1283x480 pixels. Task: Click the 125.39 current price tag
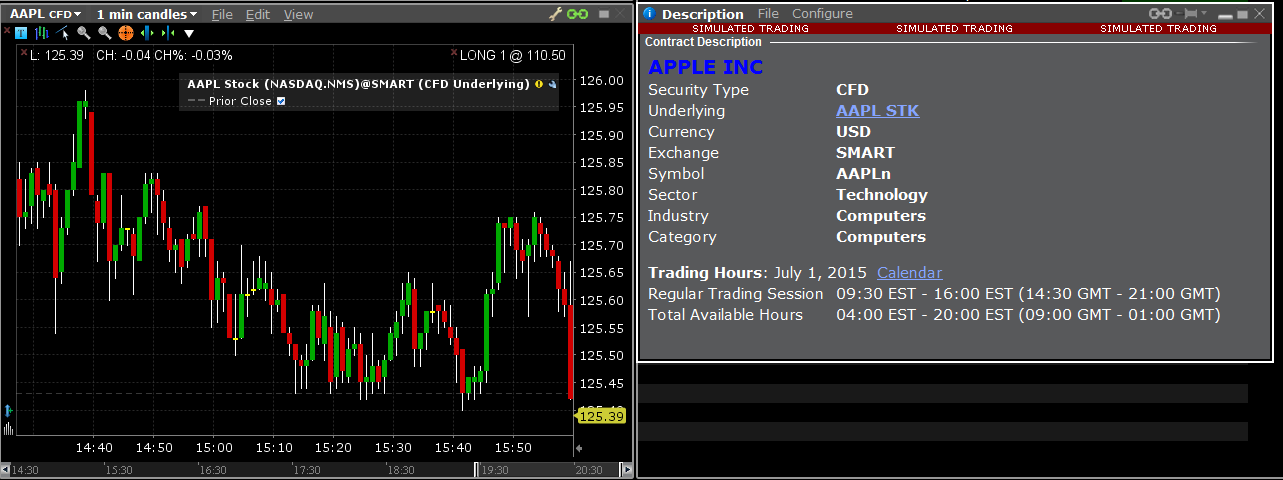coord(602,416)
